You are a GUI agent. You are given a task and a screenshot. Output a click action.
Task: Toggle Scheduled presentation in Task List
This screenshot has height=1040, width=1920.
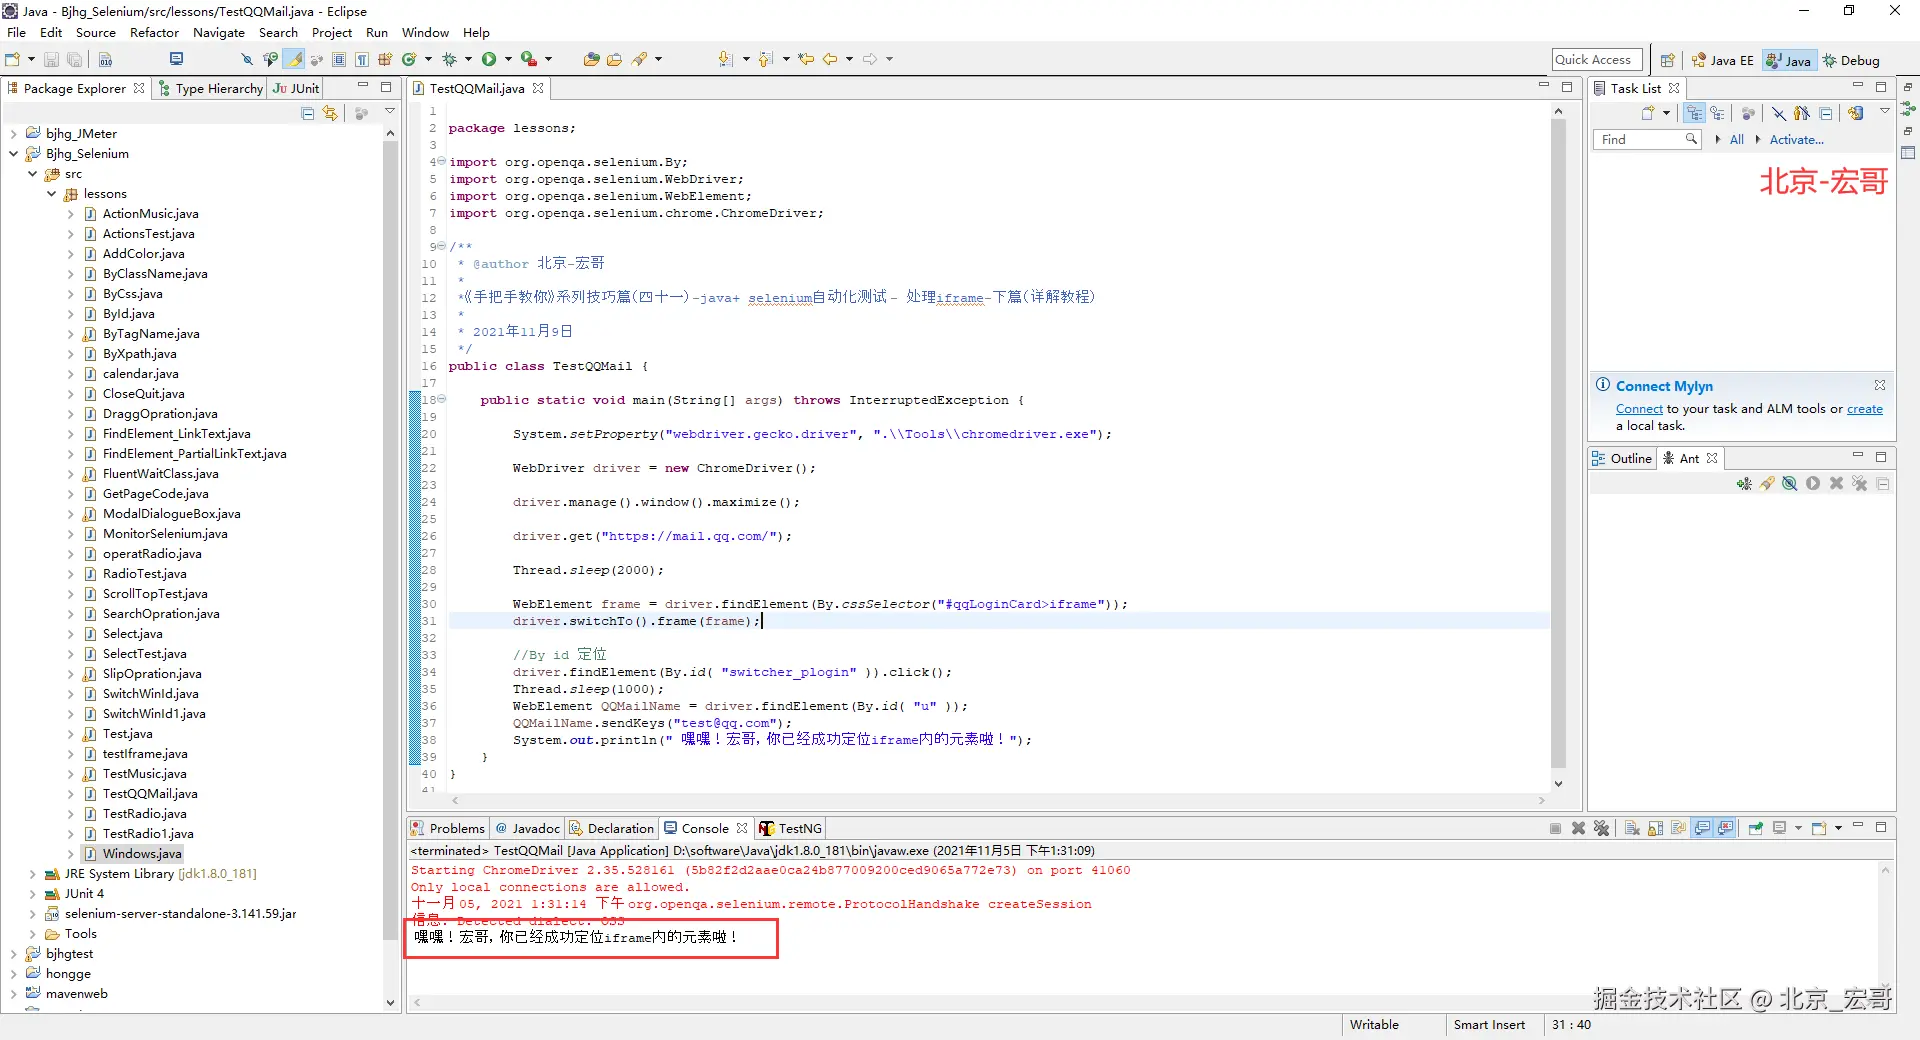[x=1717, y=114]
